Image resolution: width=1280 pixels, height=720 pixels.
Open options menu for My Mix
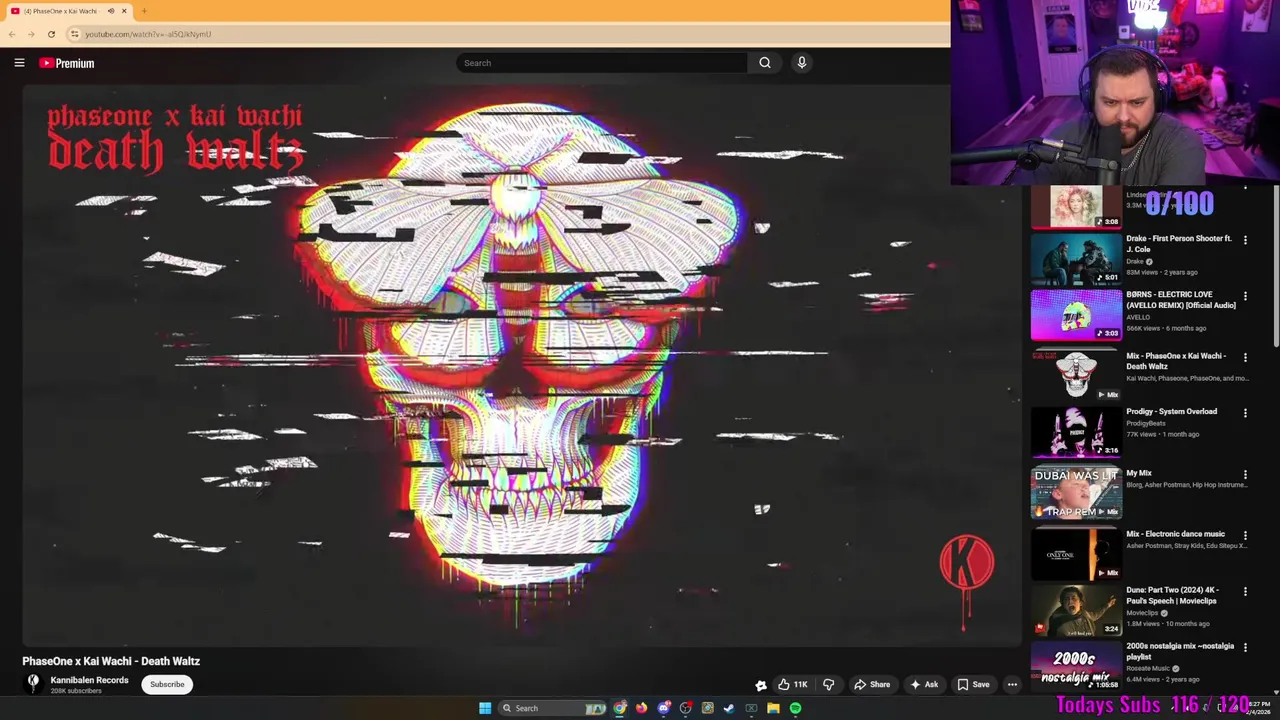click(x=1245, y=475)
